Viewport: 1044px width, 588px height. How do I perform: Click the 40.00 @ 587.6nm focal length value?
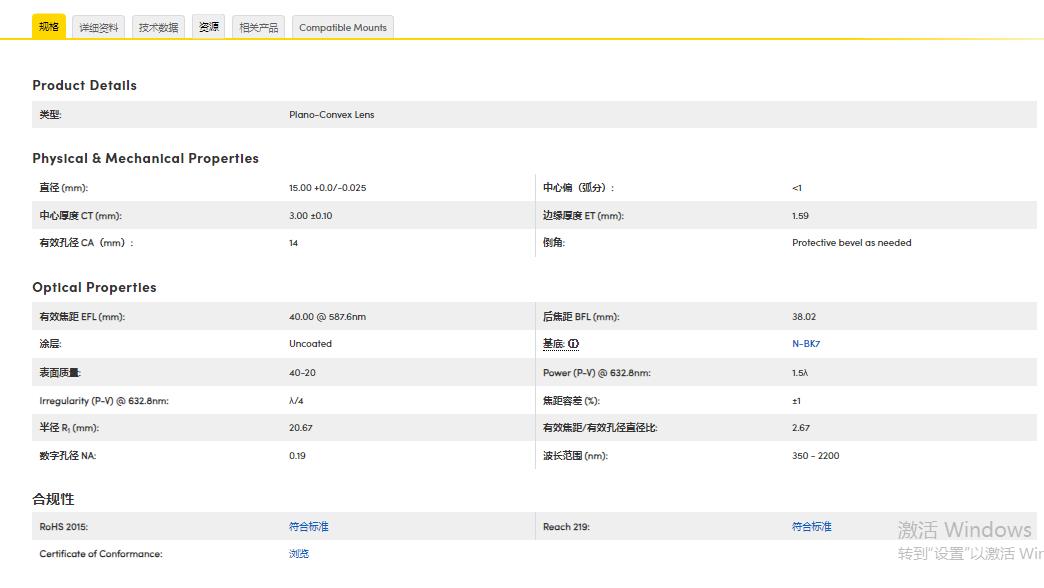coord(327,317)
